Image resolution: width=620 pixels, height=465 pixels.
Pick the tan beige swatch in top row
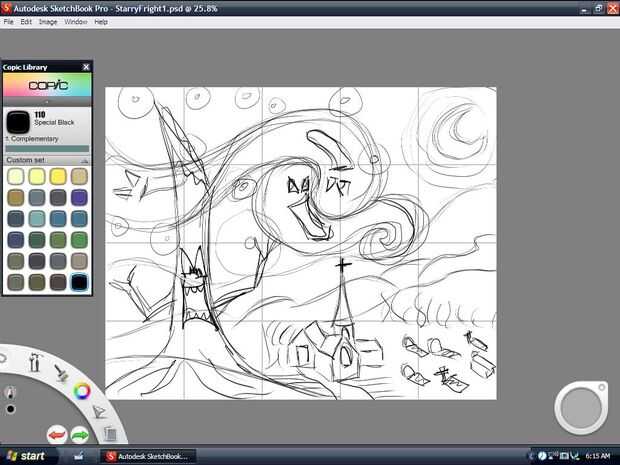[x=79, y=176]
